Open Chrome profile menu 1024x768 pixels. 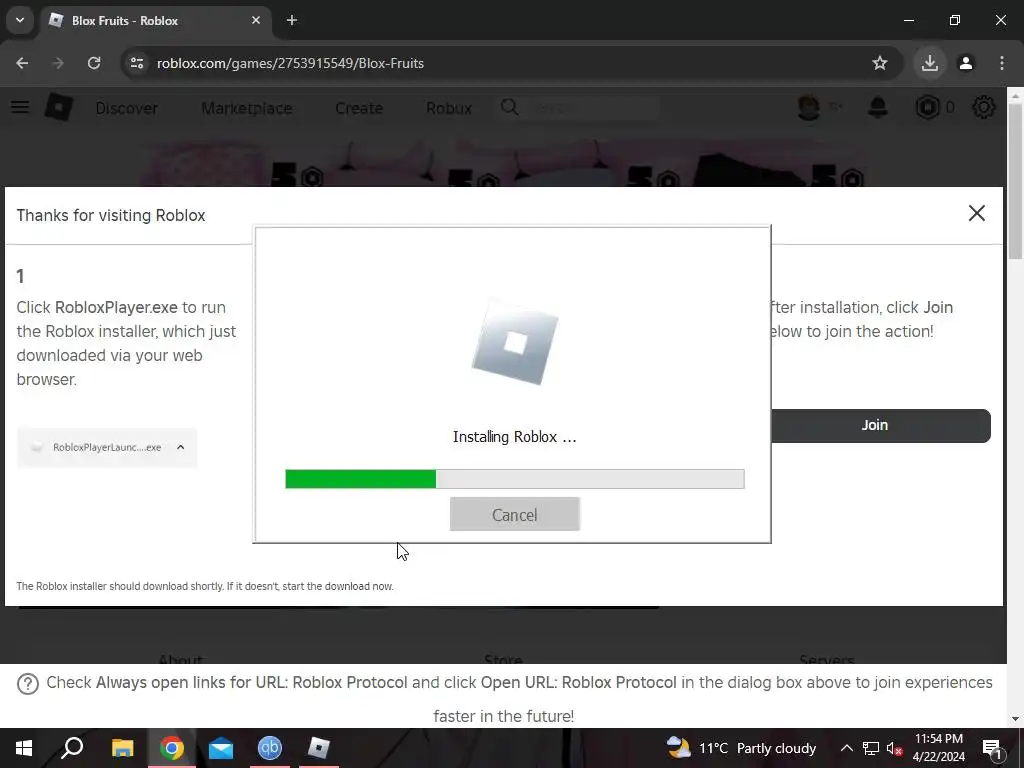click(966, 63)
